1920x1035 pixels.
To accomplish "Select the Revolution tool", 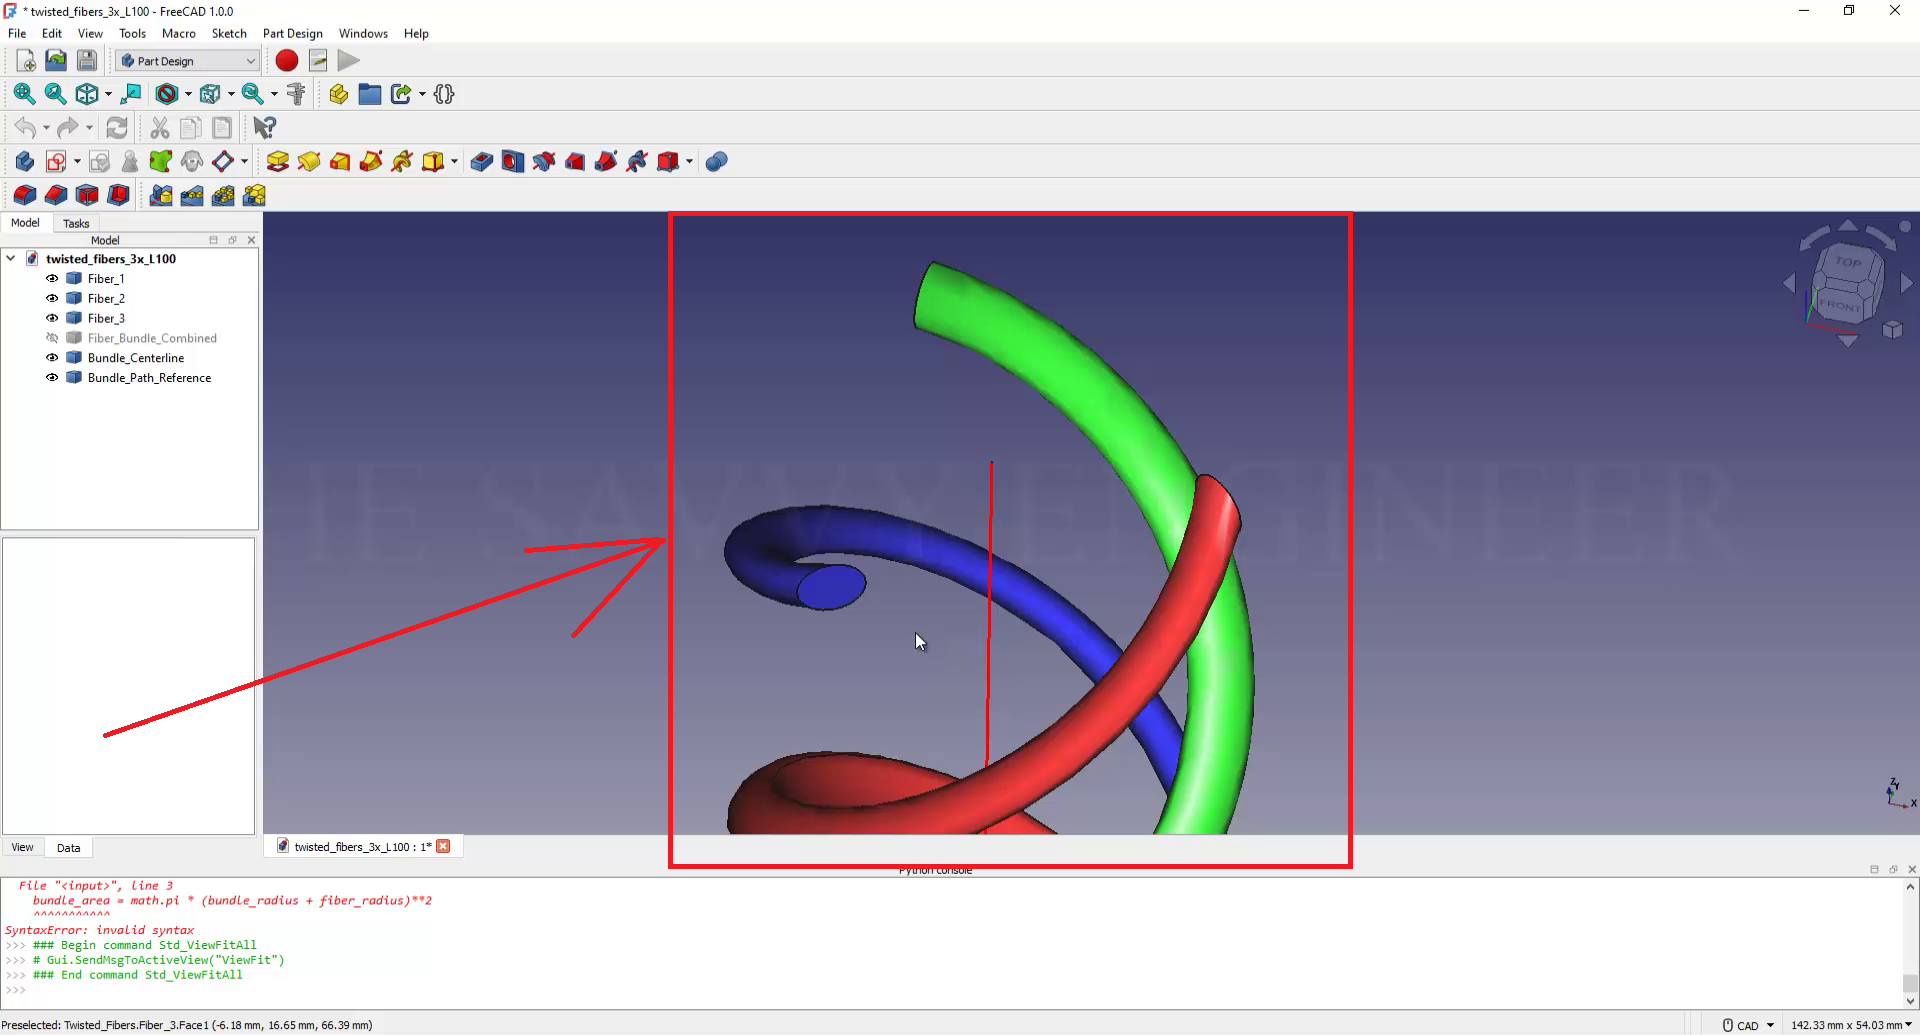I will (309, 162).
